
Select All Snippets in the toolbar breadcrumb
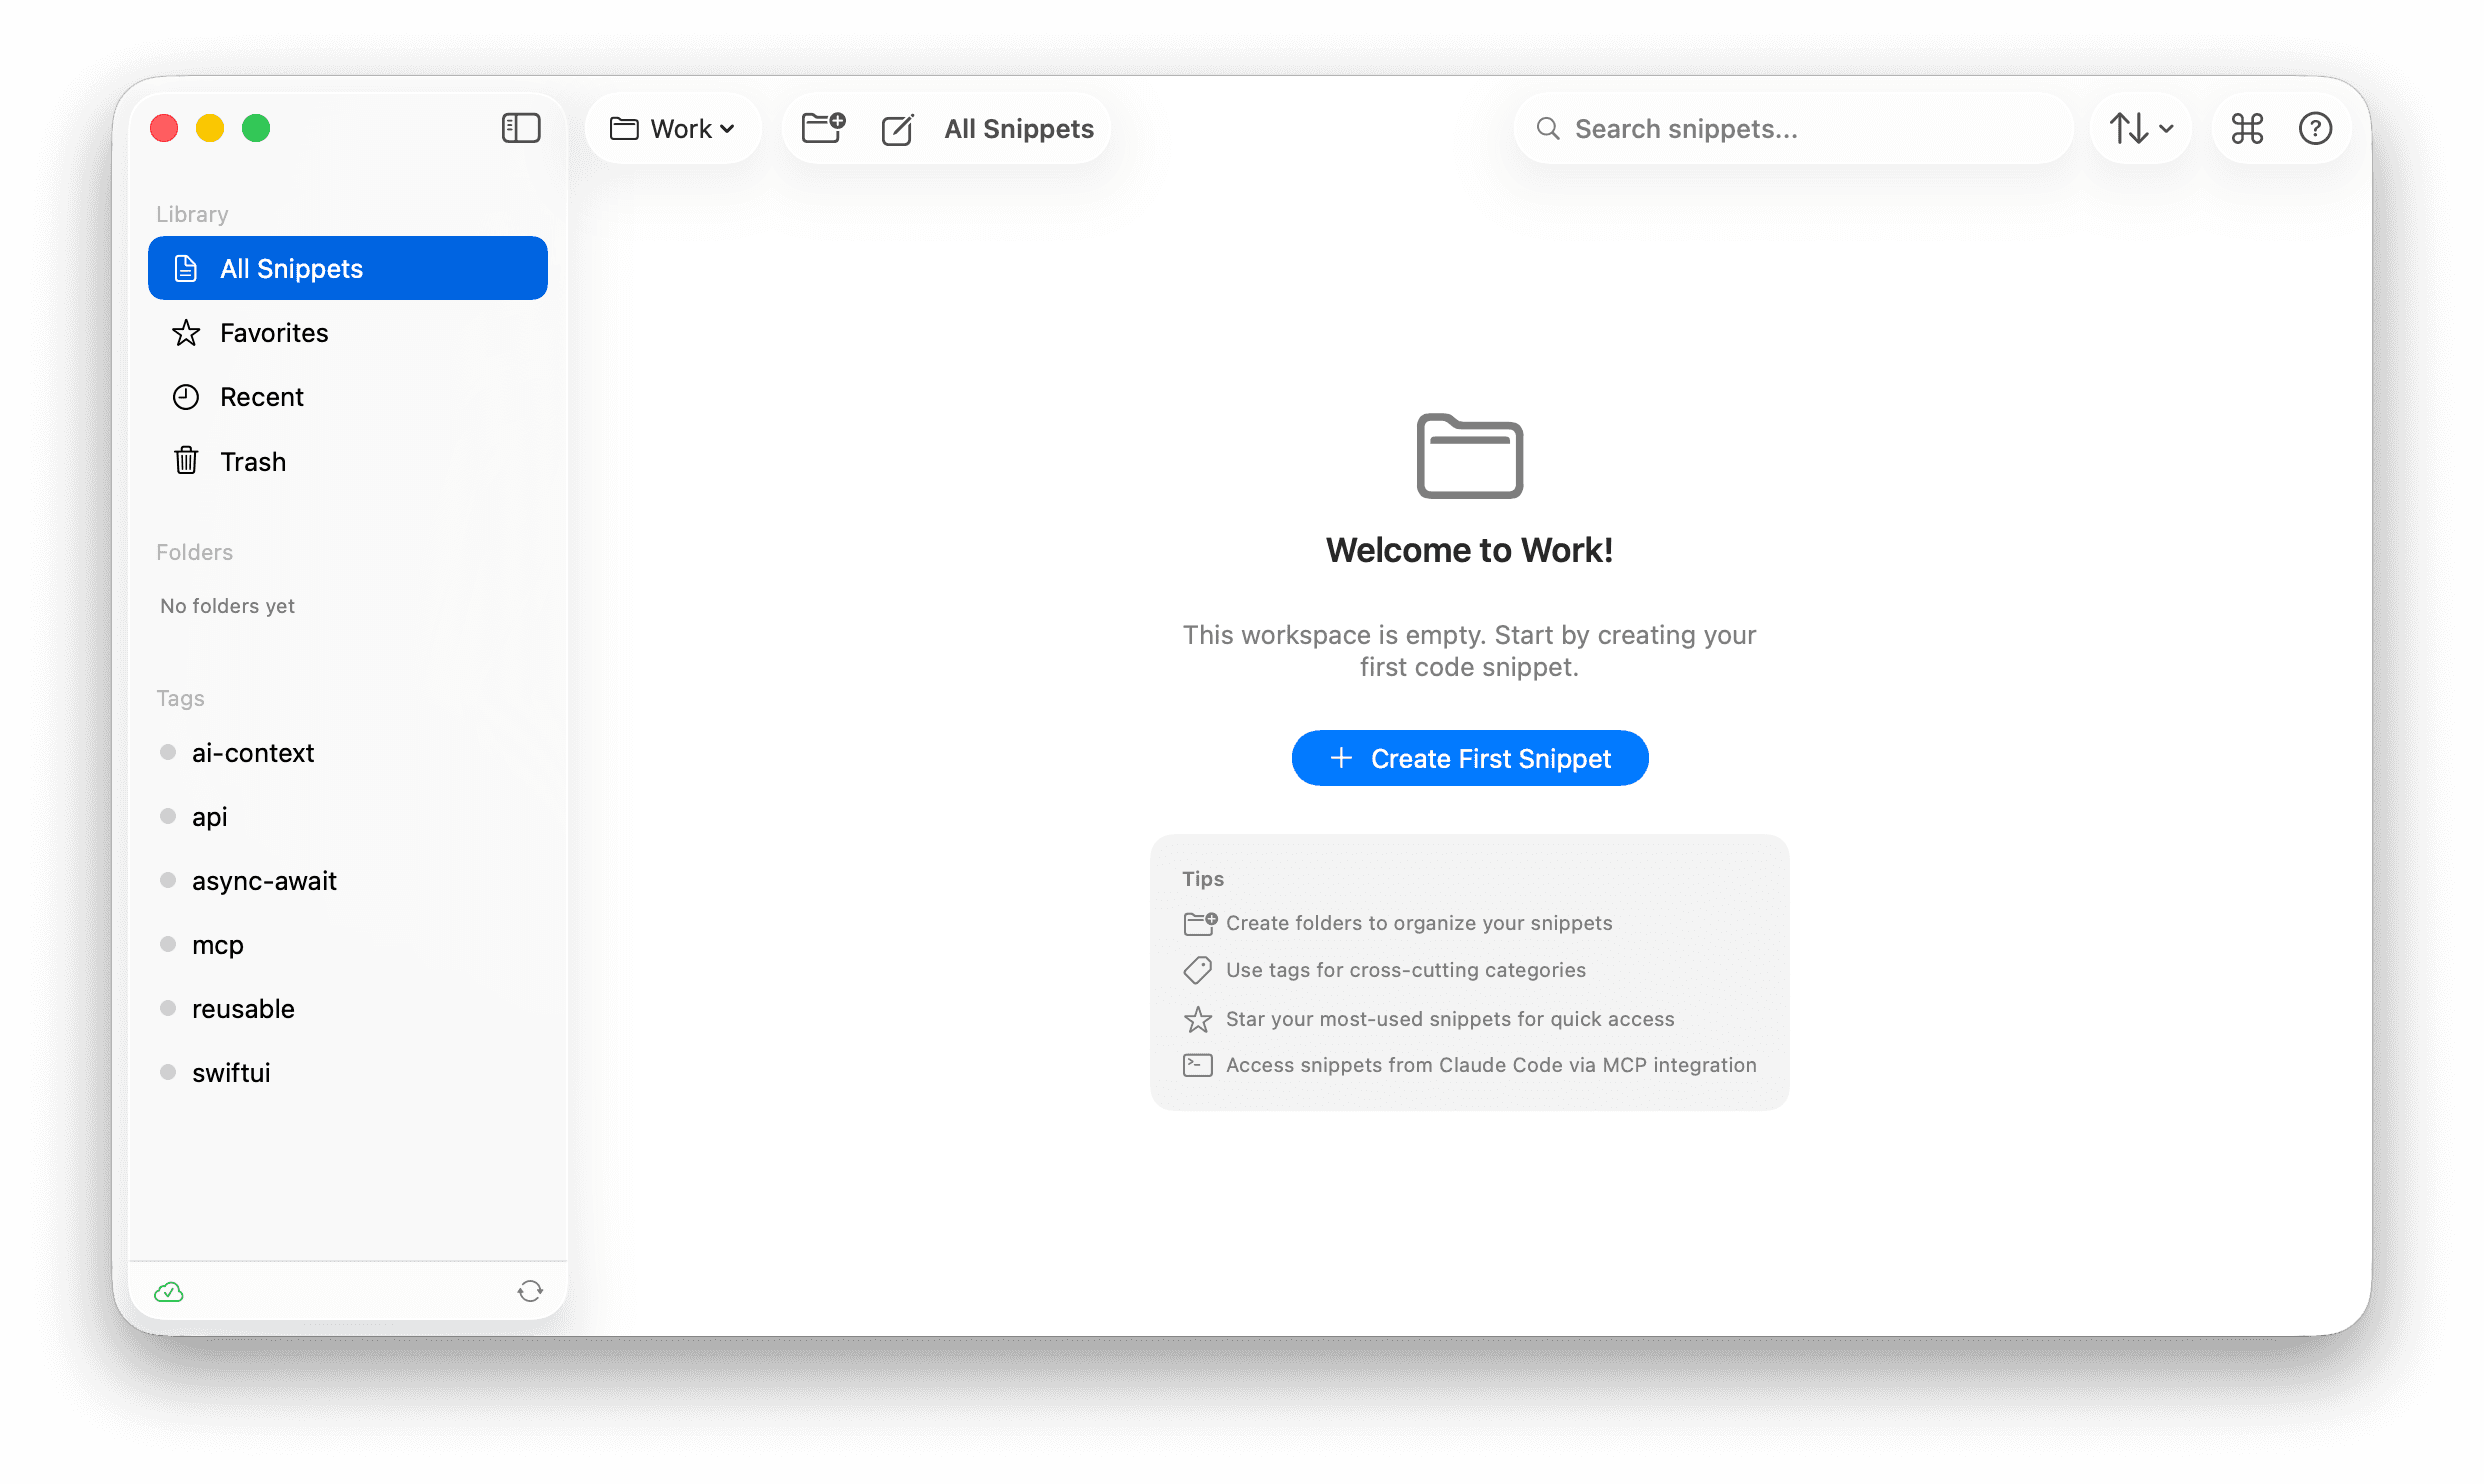coord(1018,128)
